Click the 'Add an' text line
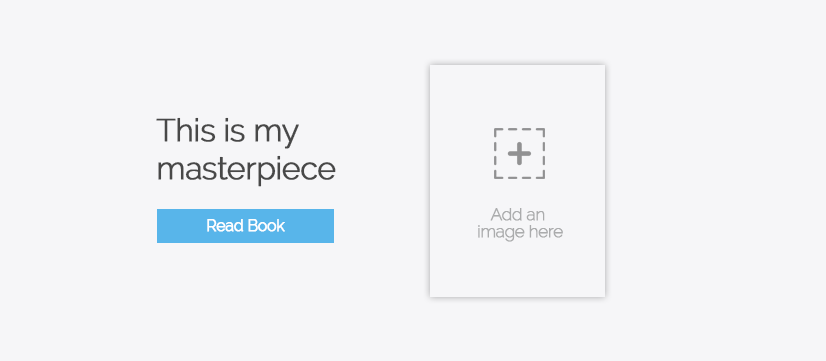826x361 pixels. [x=517, y=214]
